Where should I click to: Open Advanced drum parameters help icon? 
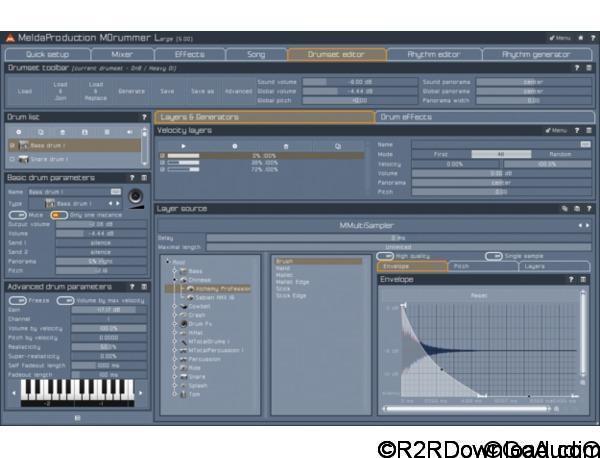[x=132, y=287]
